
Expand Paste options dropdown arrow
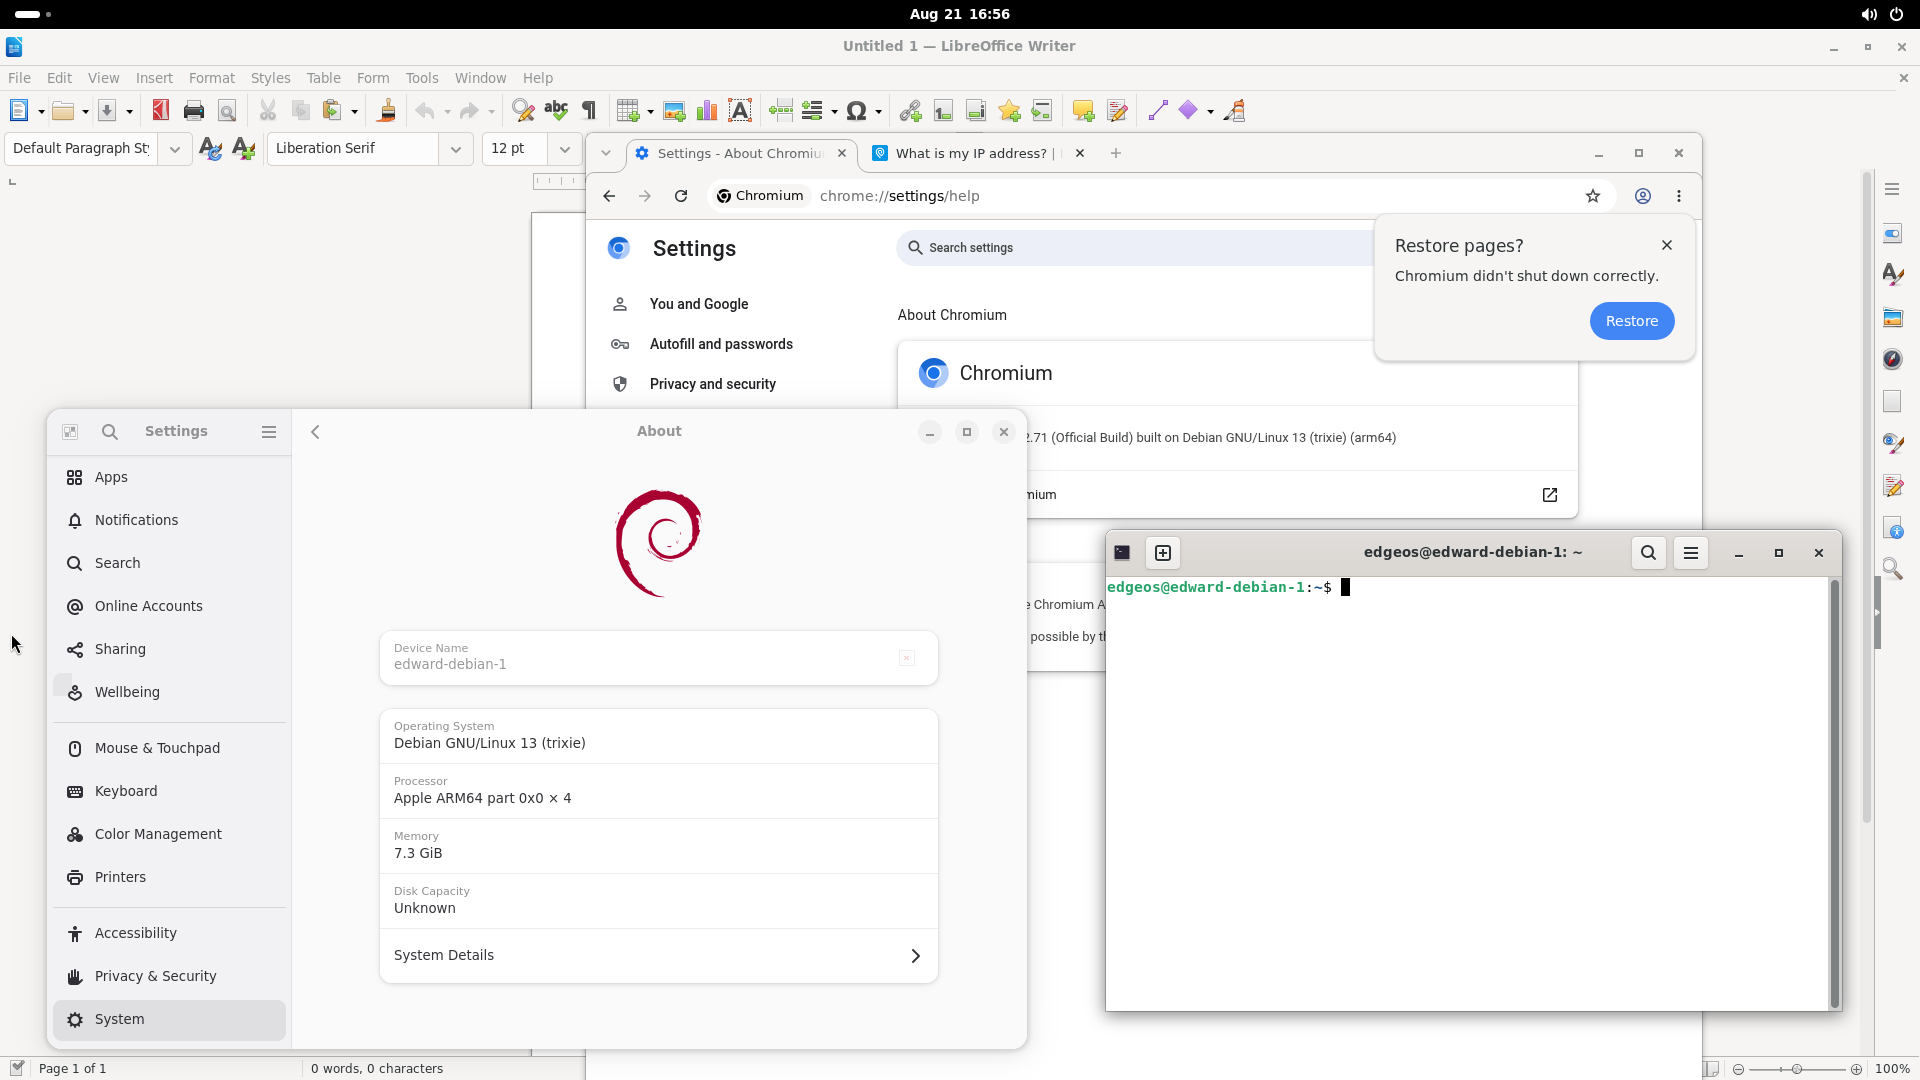(354, 111)
